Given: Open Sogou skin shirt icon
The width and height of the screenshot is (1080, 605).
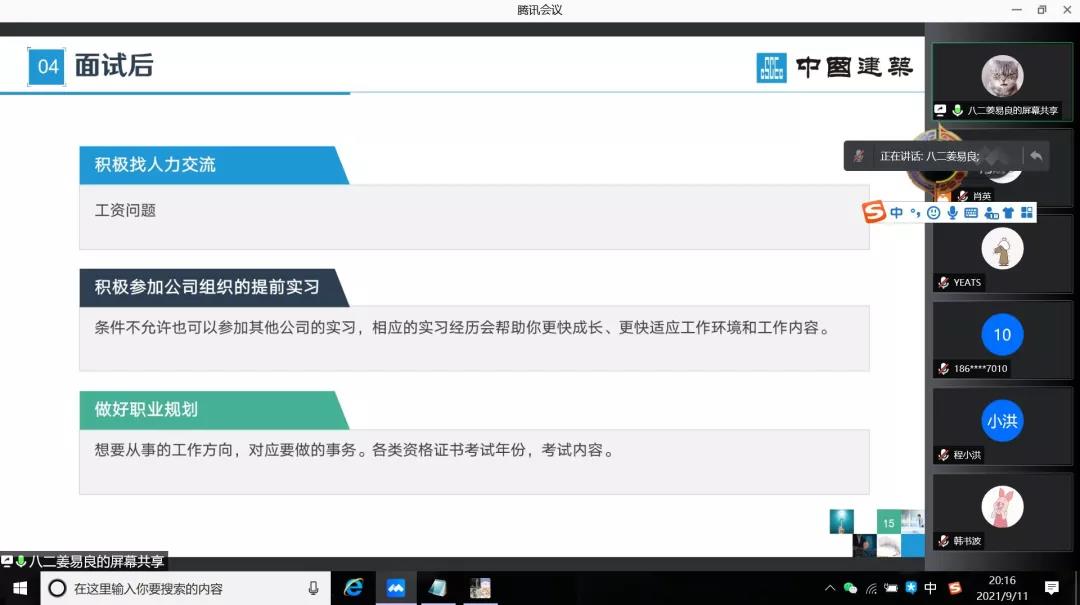Looking at the screenshot, I should point(1008,212).
